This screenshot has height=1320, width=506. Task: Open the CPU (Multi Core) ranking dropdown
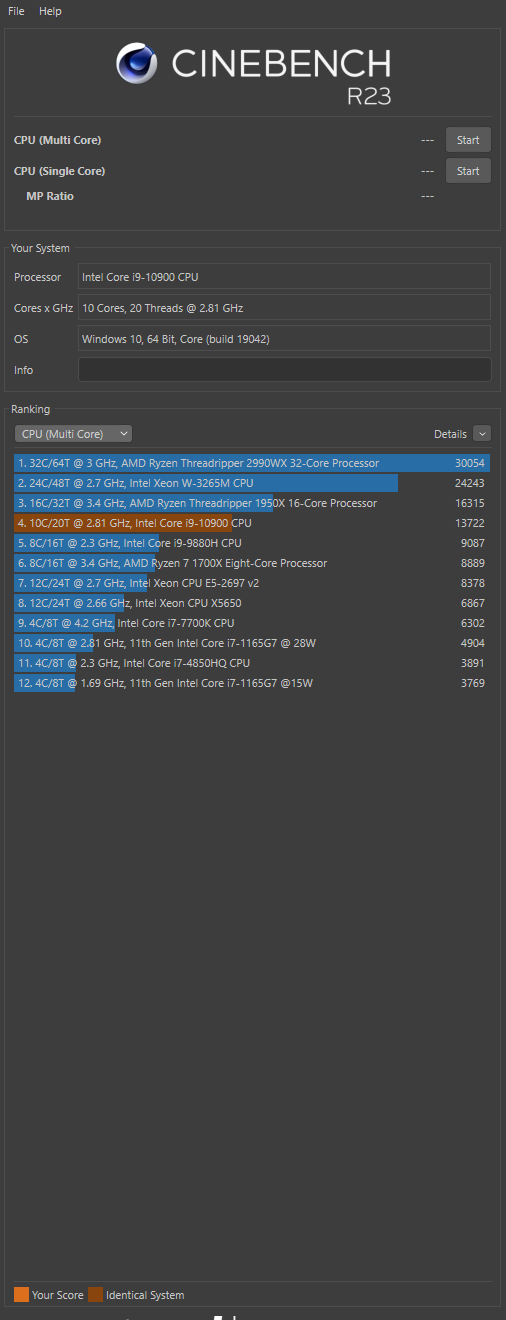[73, 434]
